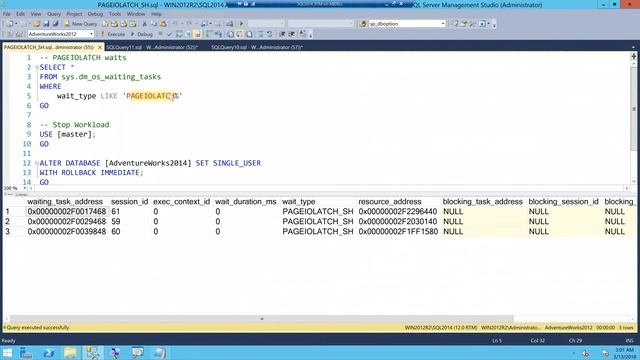This screenshot has width=640, height=360.
Task: Click the New Query button
Action: [x=81, y=24]
